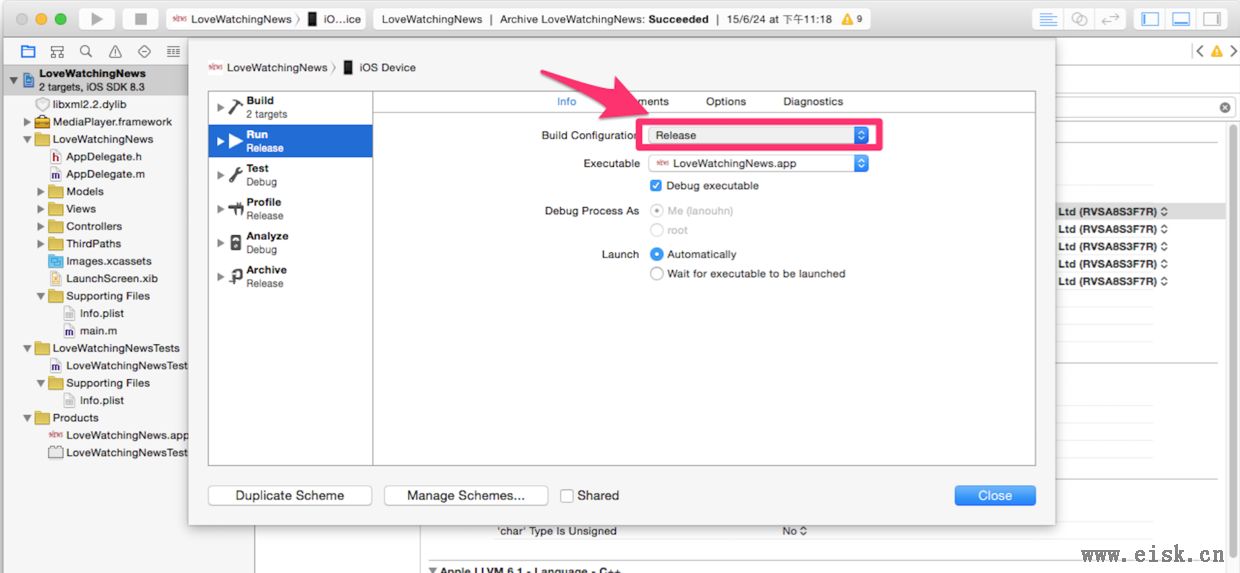Viewport: 1240px width, 573px height.
Task: Click LoveWatchingNews in the sheet breadcrumb
Action: 268,67
